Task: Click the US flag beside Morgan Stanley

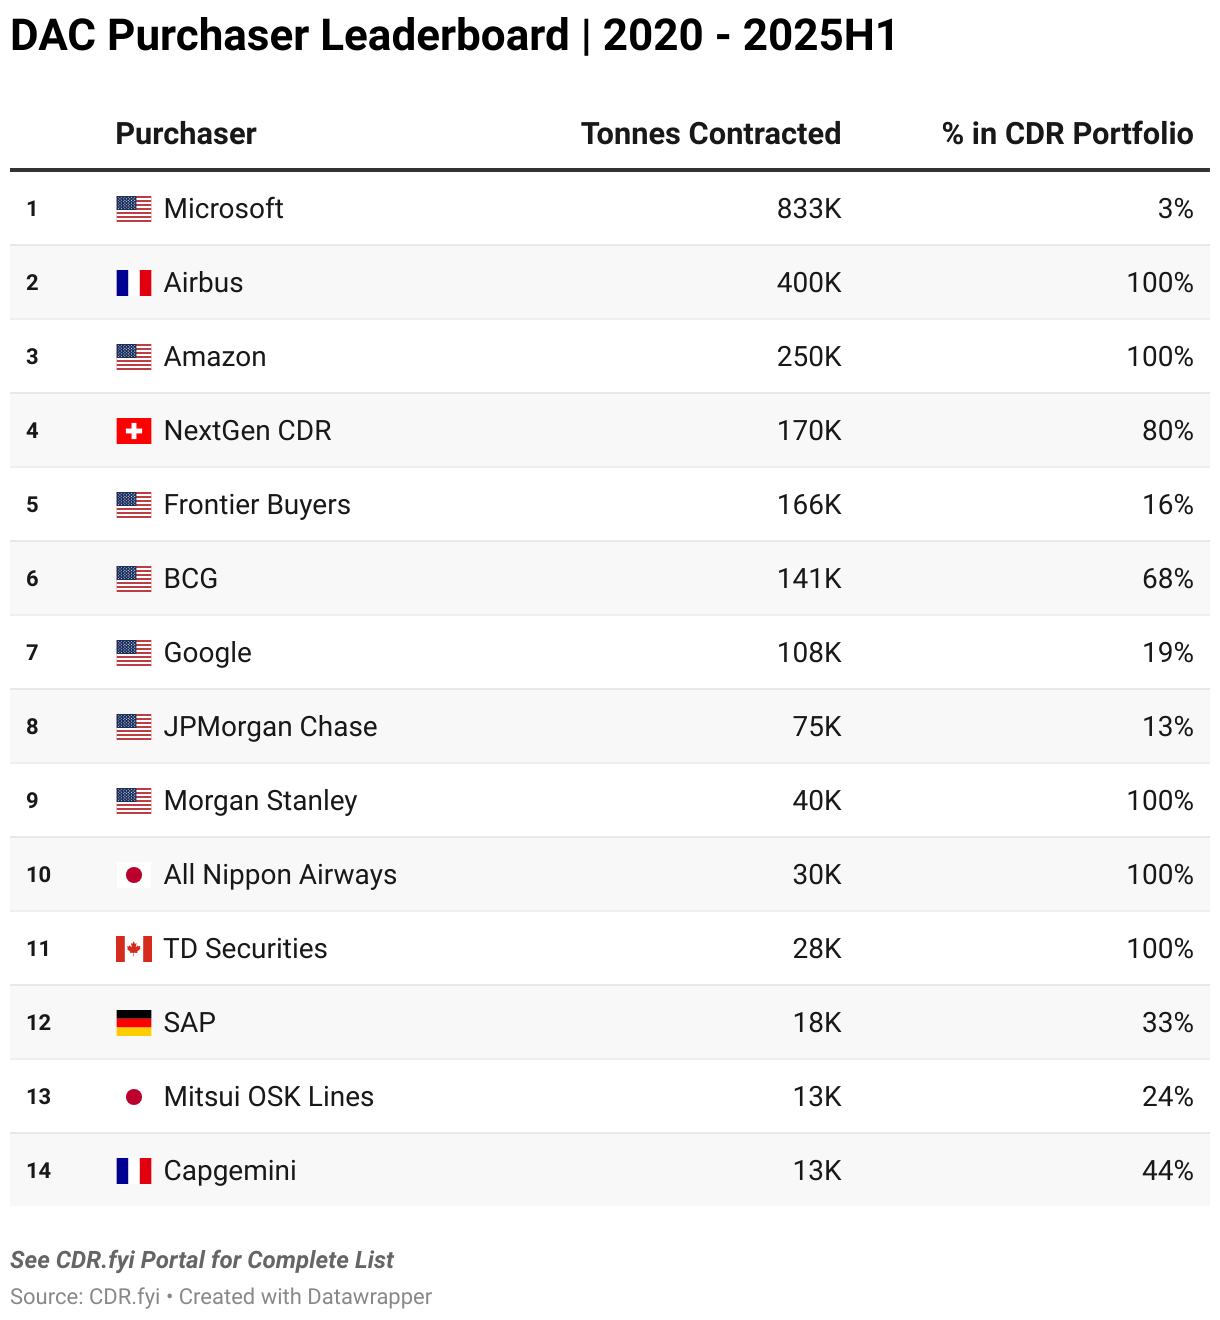Action: (134, 801)
